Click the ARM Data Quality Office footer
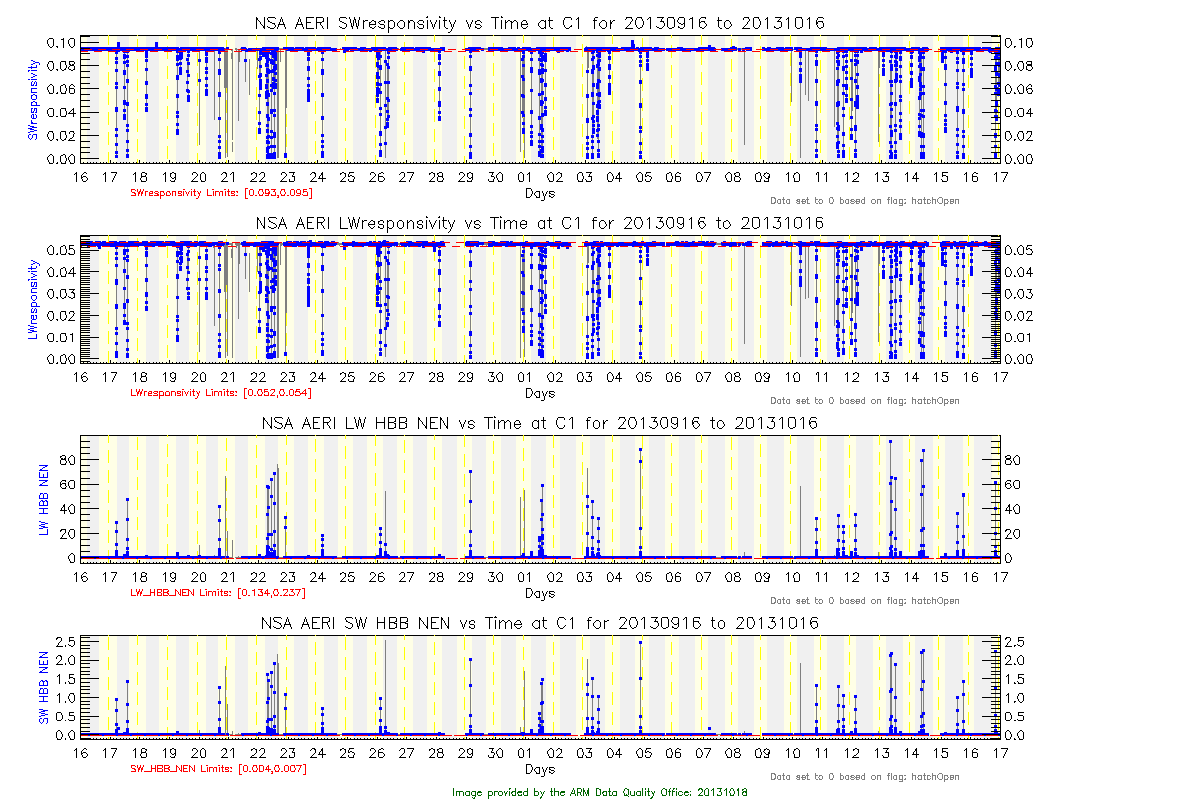The height and width of the screenshot is (800, 1200). coord(600,792)
